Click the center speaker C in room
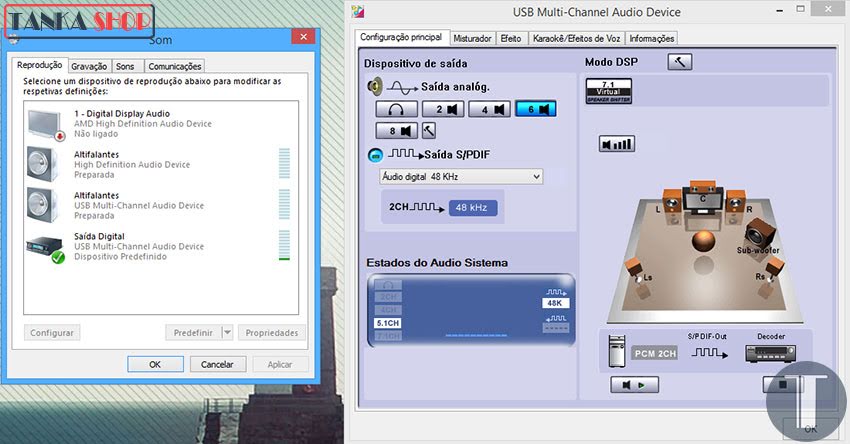The image size is (850, 444). 703,199
